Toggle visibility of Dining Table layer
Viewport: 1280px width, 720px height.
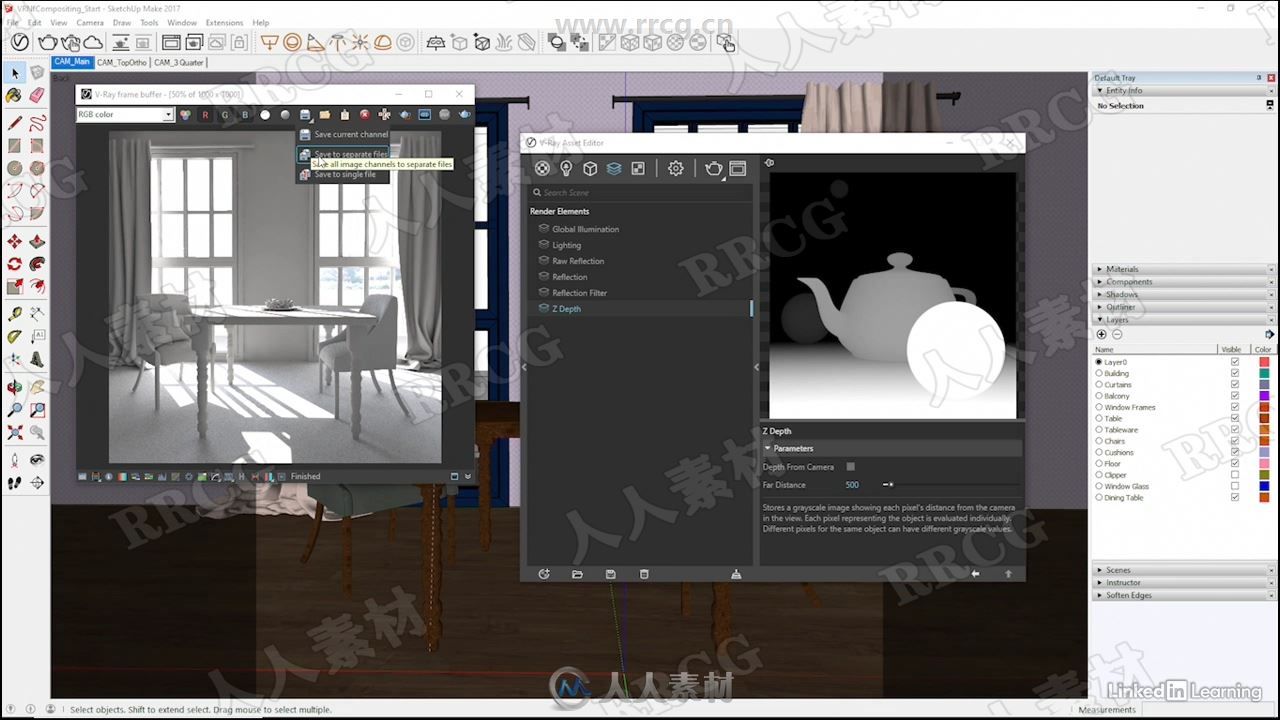point(1235,497)
